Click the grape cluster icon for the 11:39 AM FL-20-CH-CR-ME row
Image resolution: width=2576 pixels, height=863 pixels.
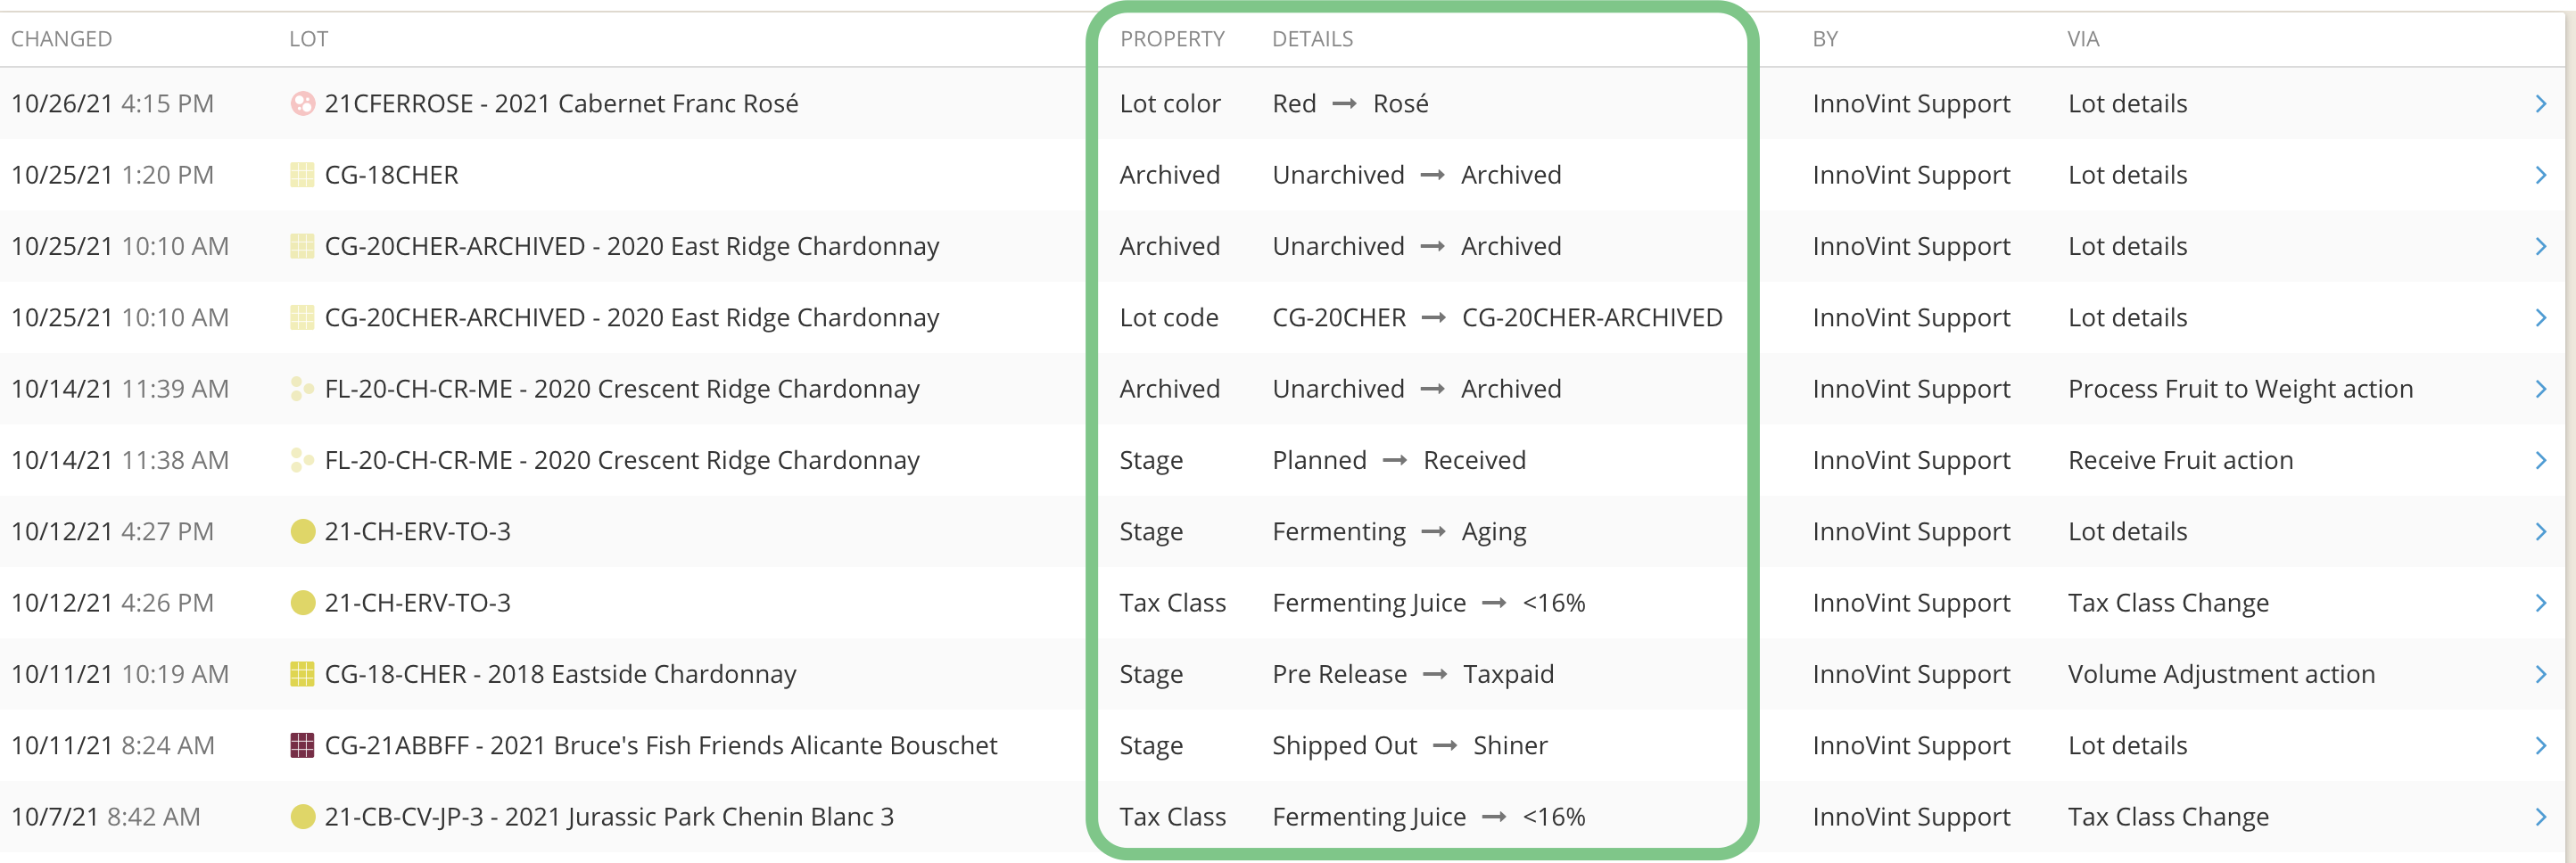pyautogui.click(x=302, y=389)
